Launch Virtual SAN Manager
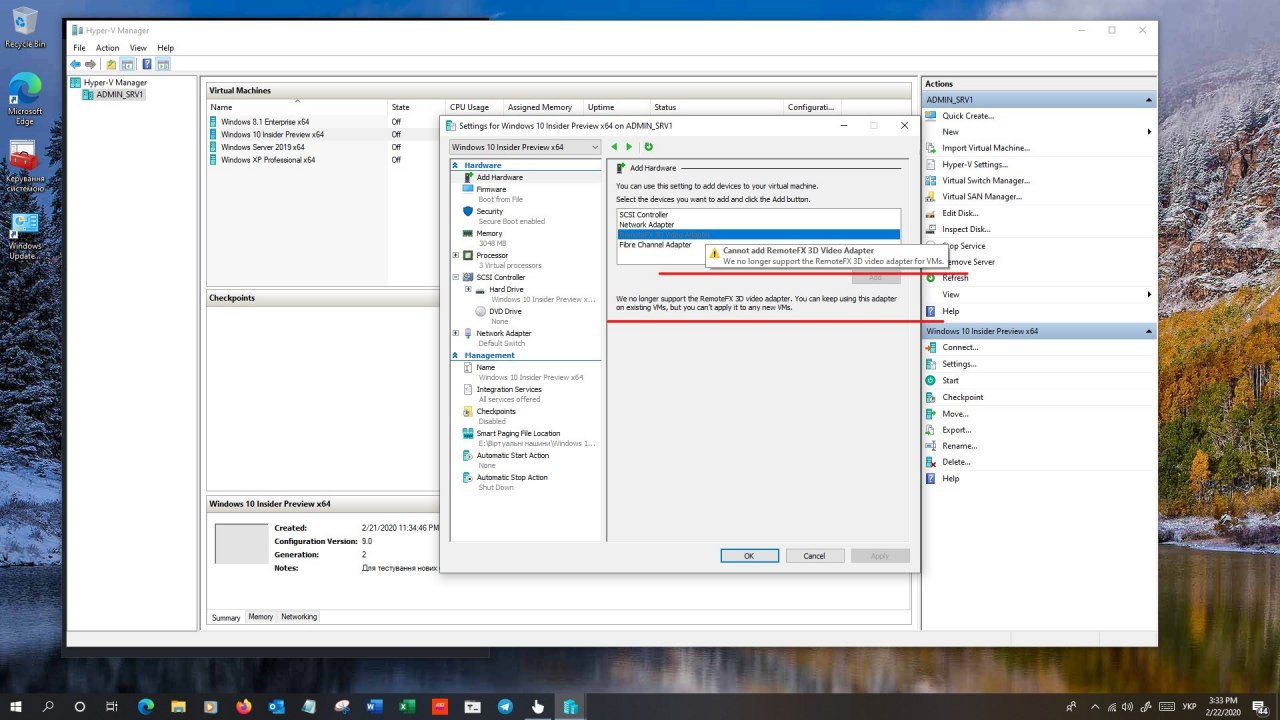The image size is (1280, 720). click(982, 196)
